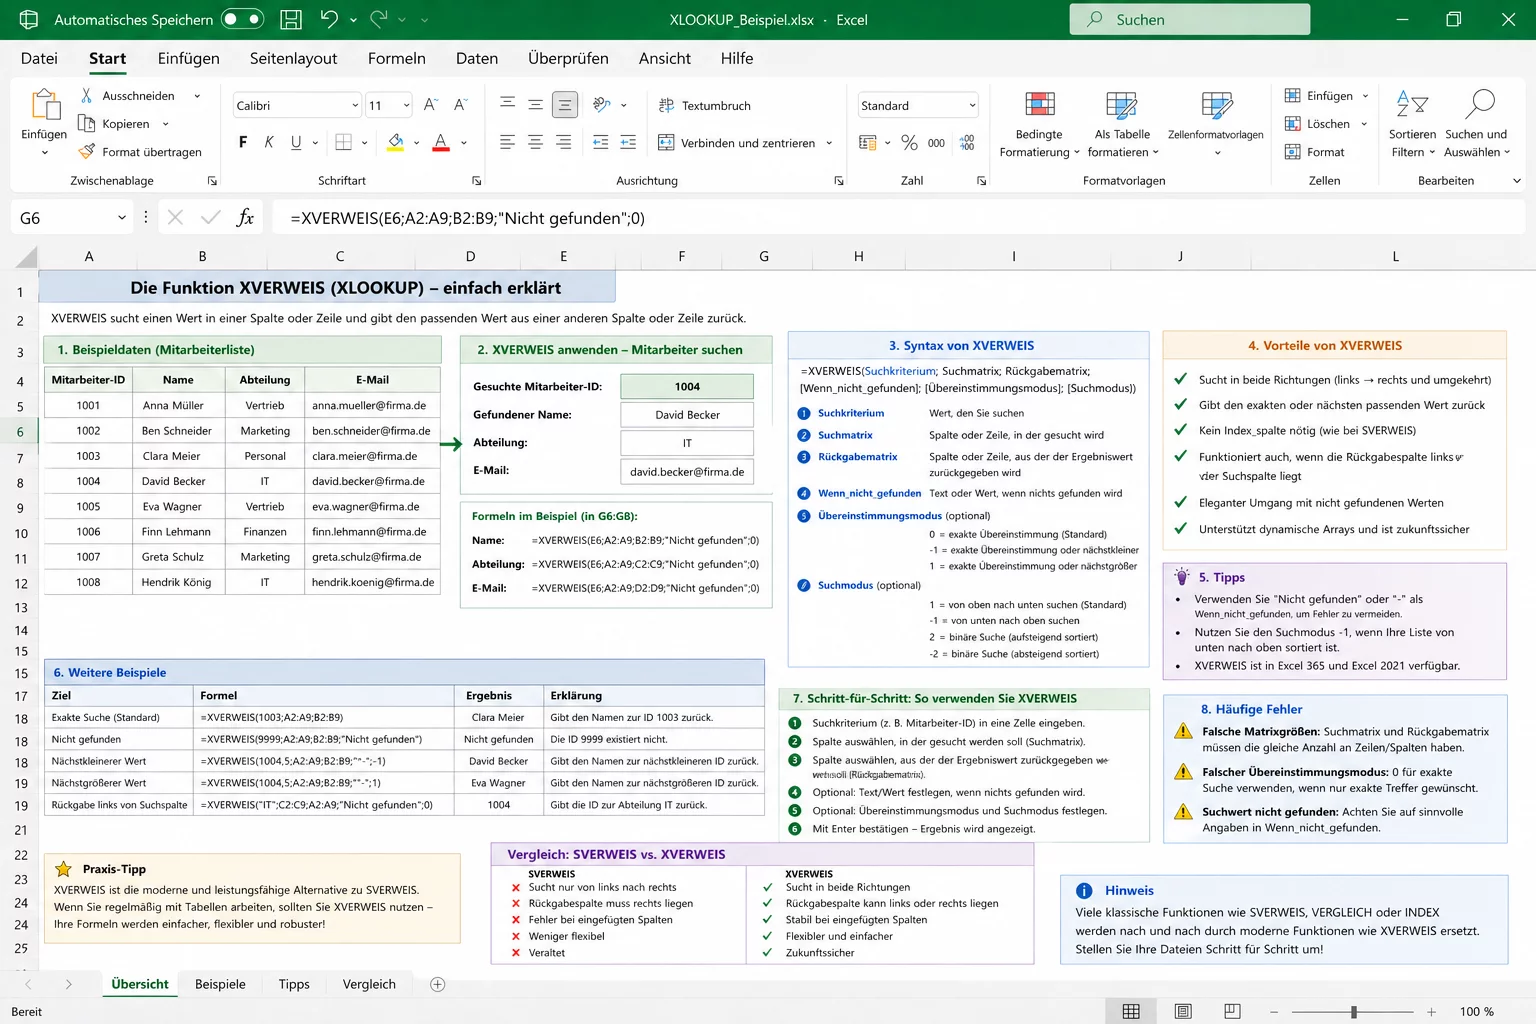Toggle Textumbruch wrap text
The image size is (1536, 1024).
point(705,106)
